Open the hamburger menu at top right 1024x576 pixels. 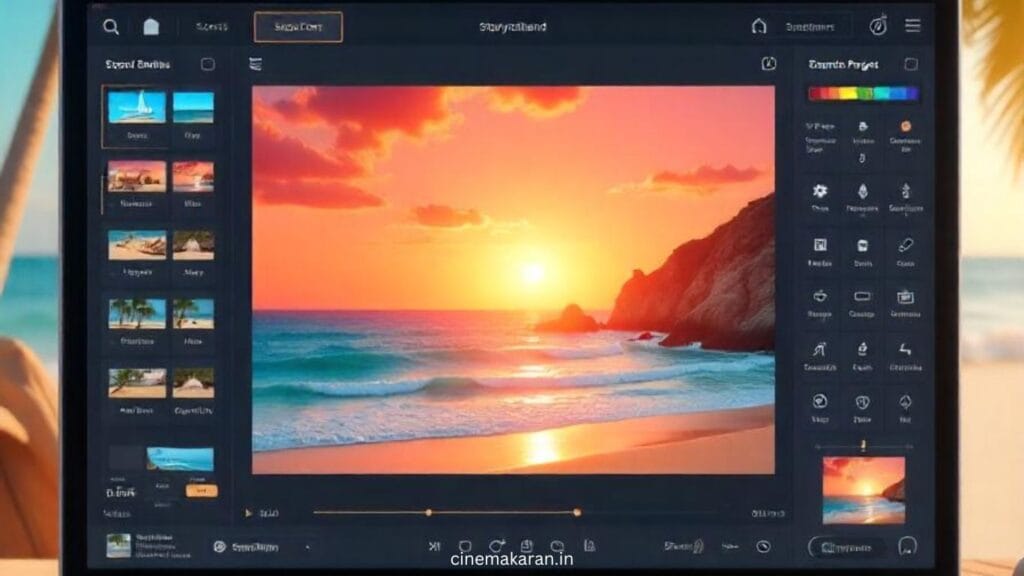click(913, 26)
